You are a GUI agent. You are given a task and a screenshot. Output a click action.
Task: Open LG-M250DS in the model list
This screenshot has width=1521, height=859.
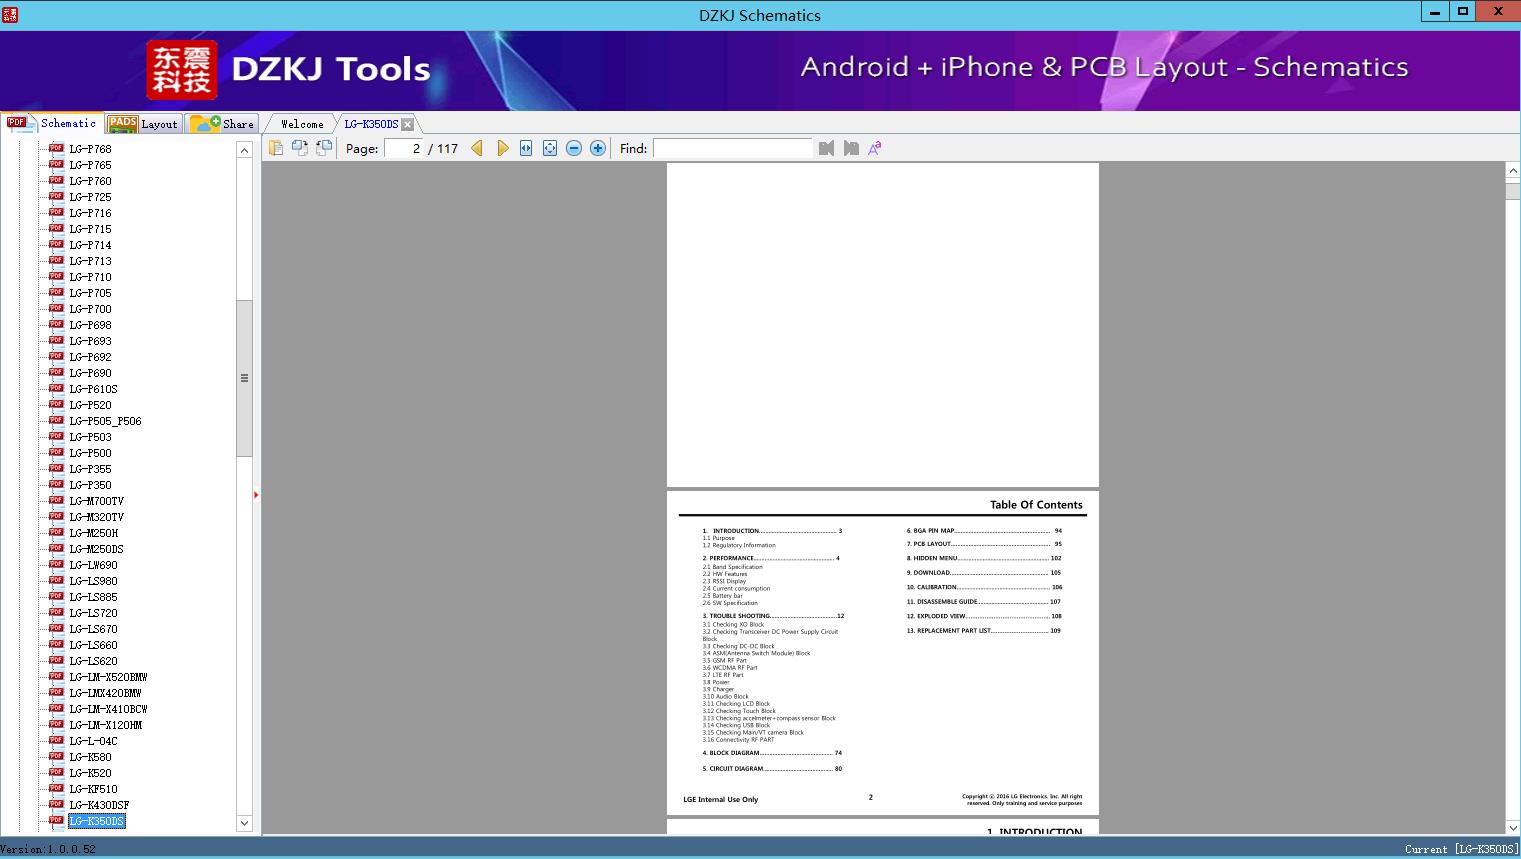pos(97,549)
